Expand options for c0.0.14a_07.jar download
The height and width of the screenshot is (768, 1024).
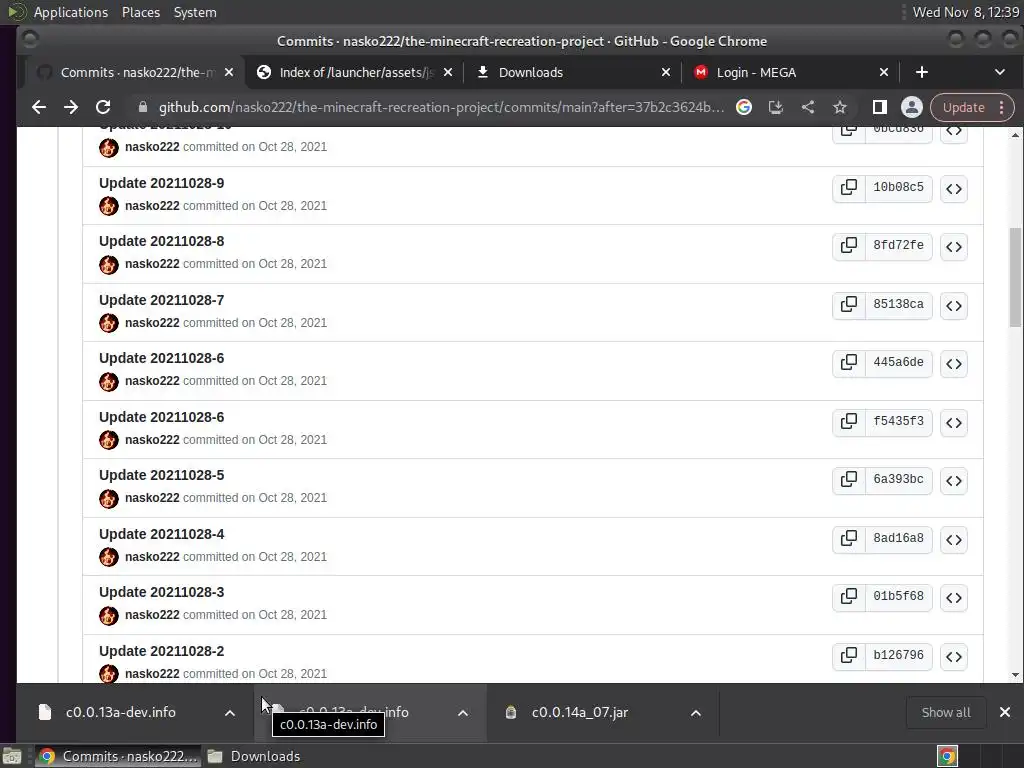coord(696,712)
